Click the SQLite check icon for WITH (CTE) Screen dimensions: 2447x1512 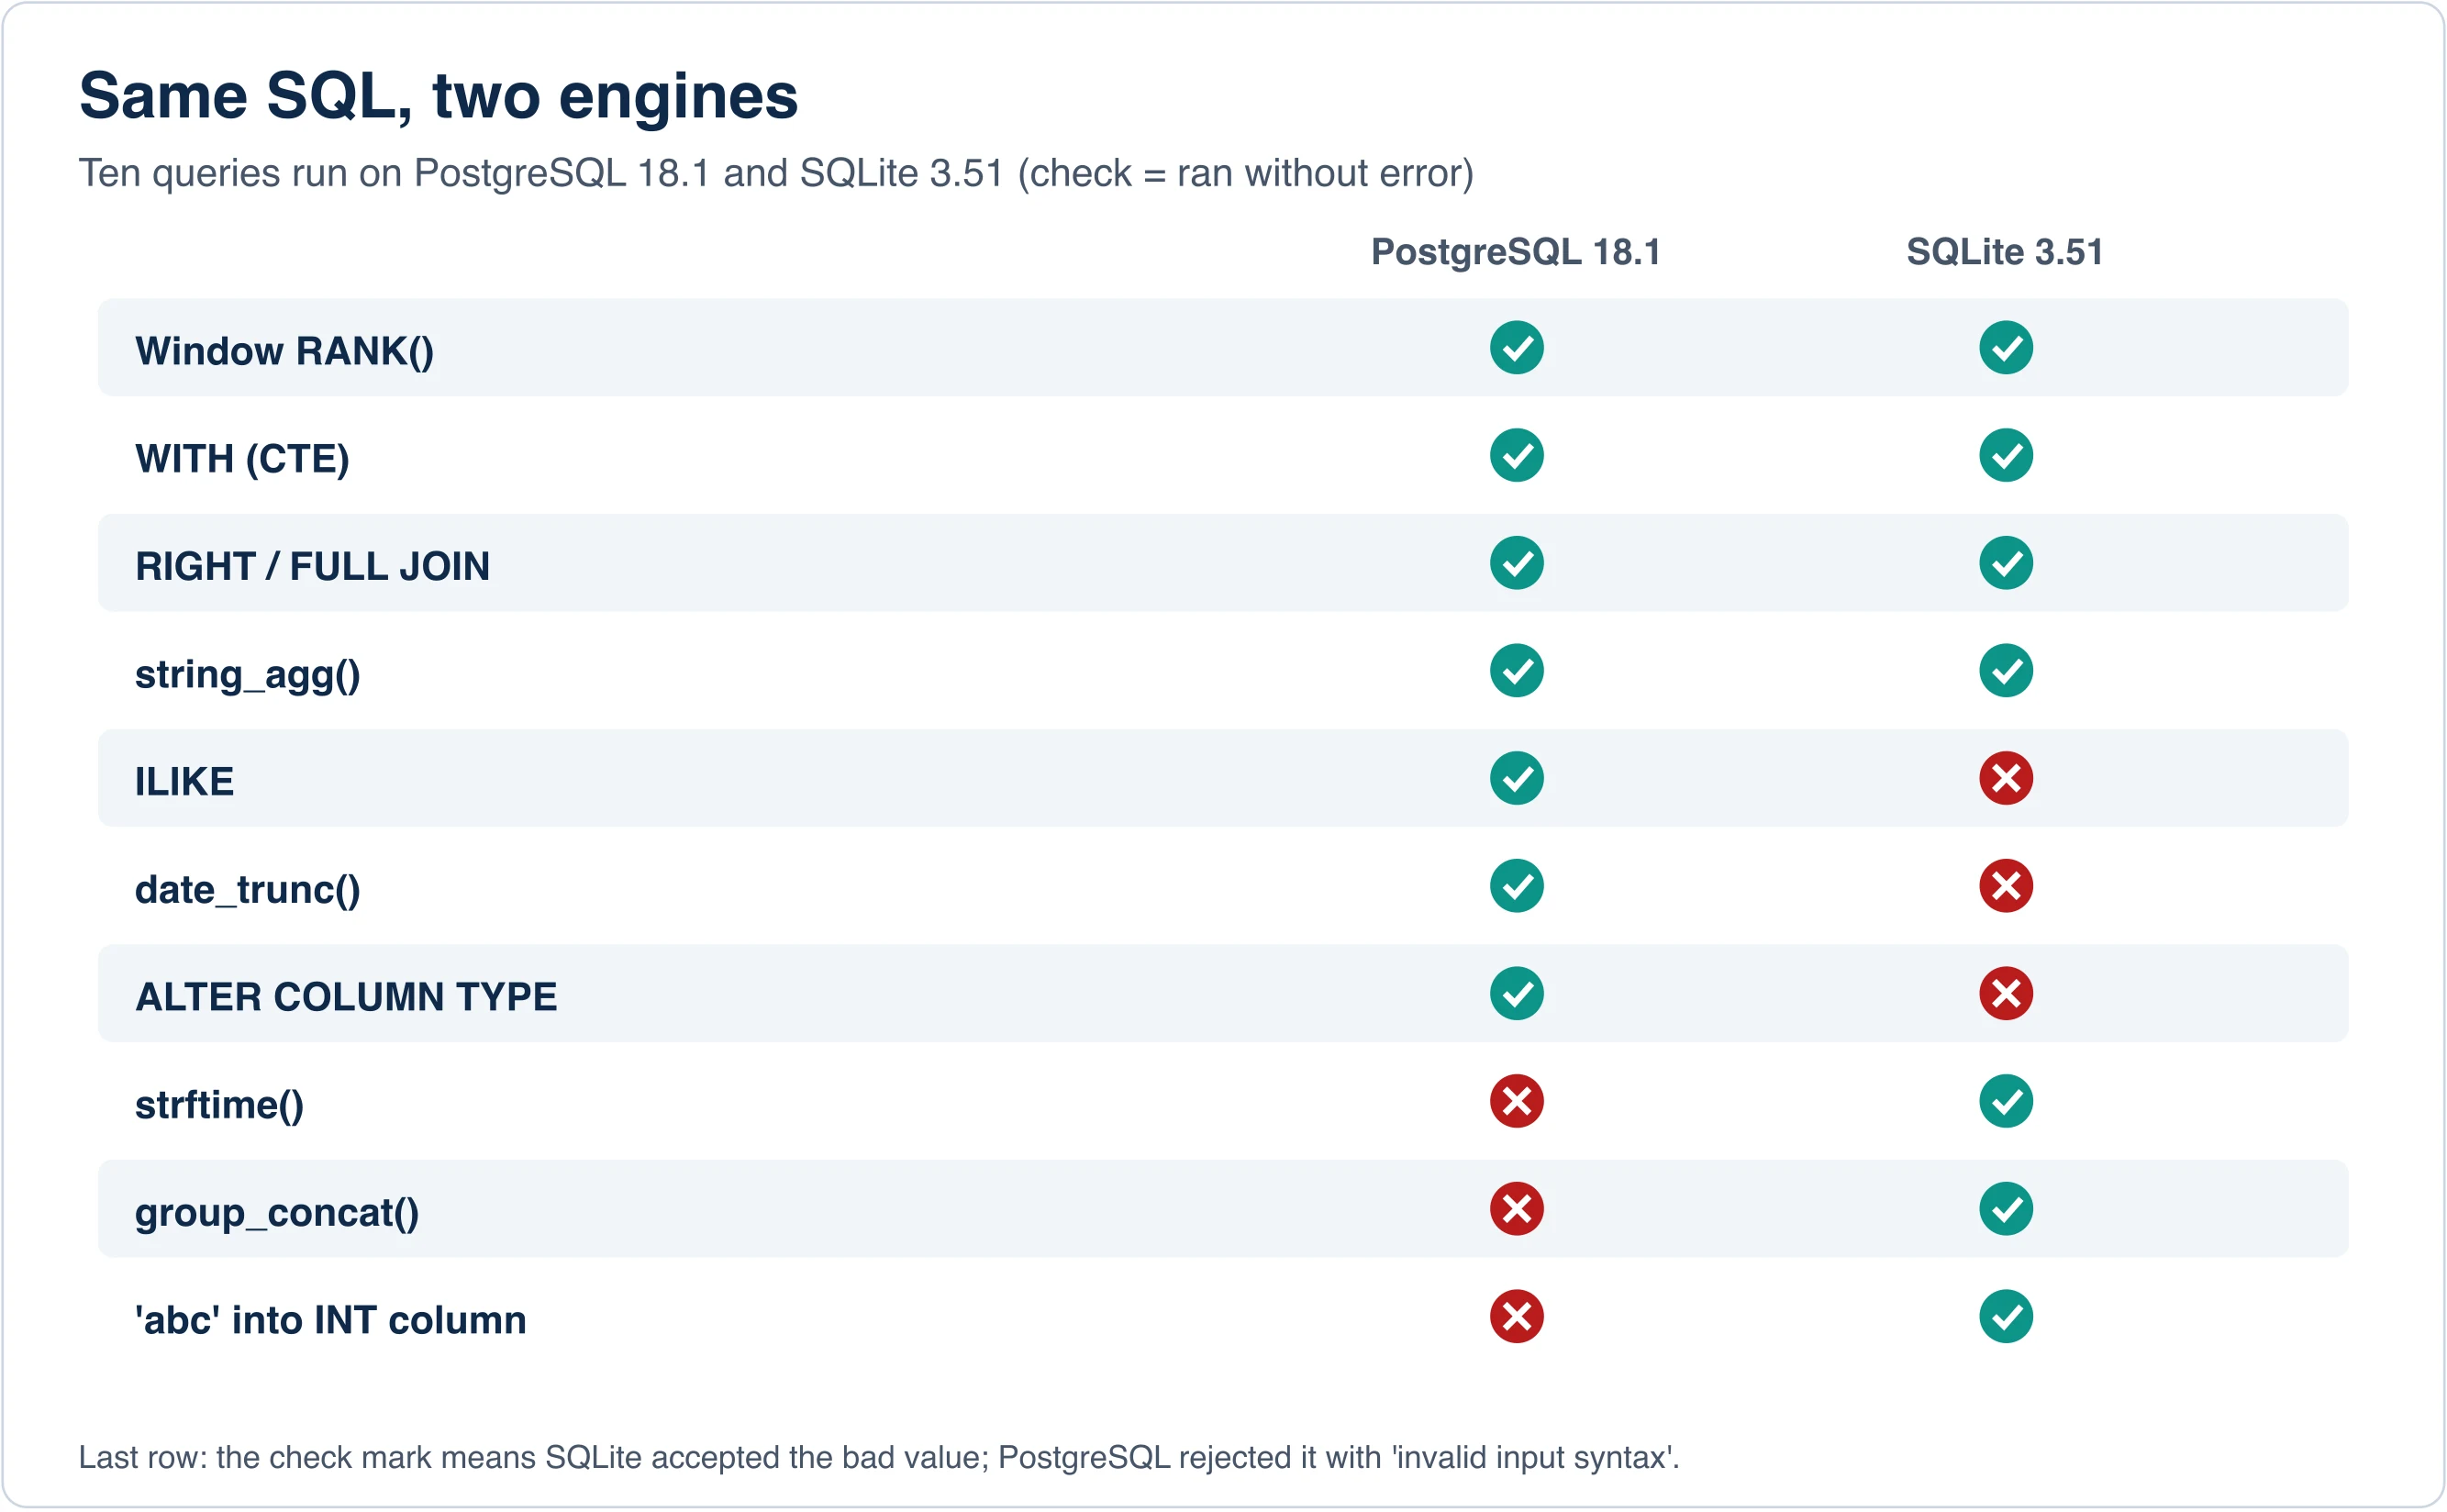click(2005, 455)
